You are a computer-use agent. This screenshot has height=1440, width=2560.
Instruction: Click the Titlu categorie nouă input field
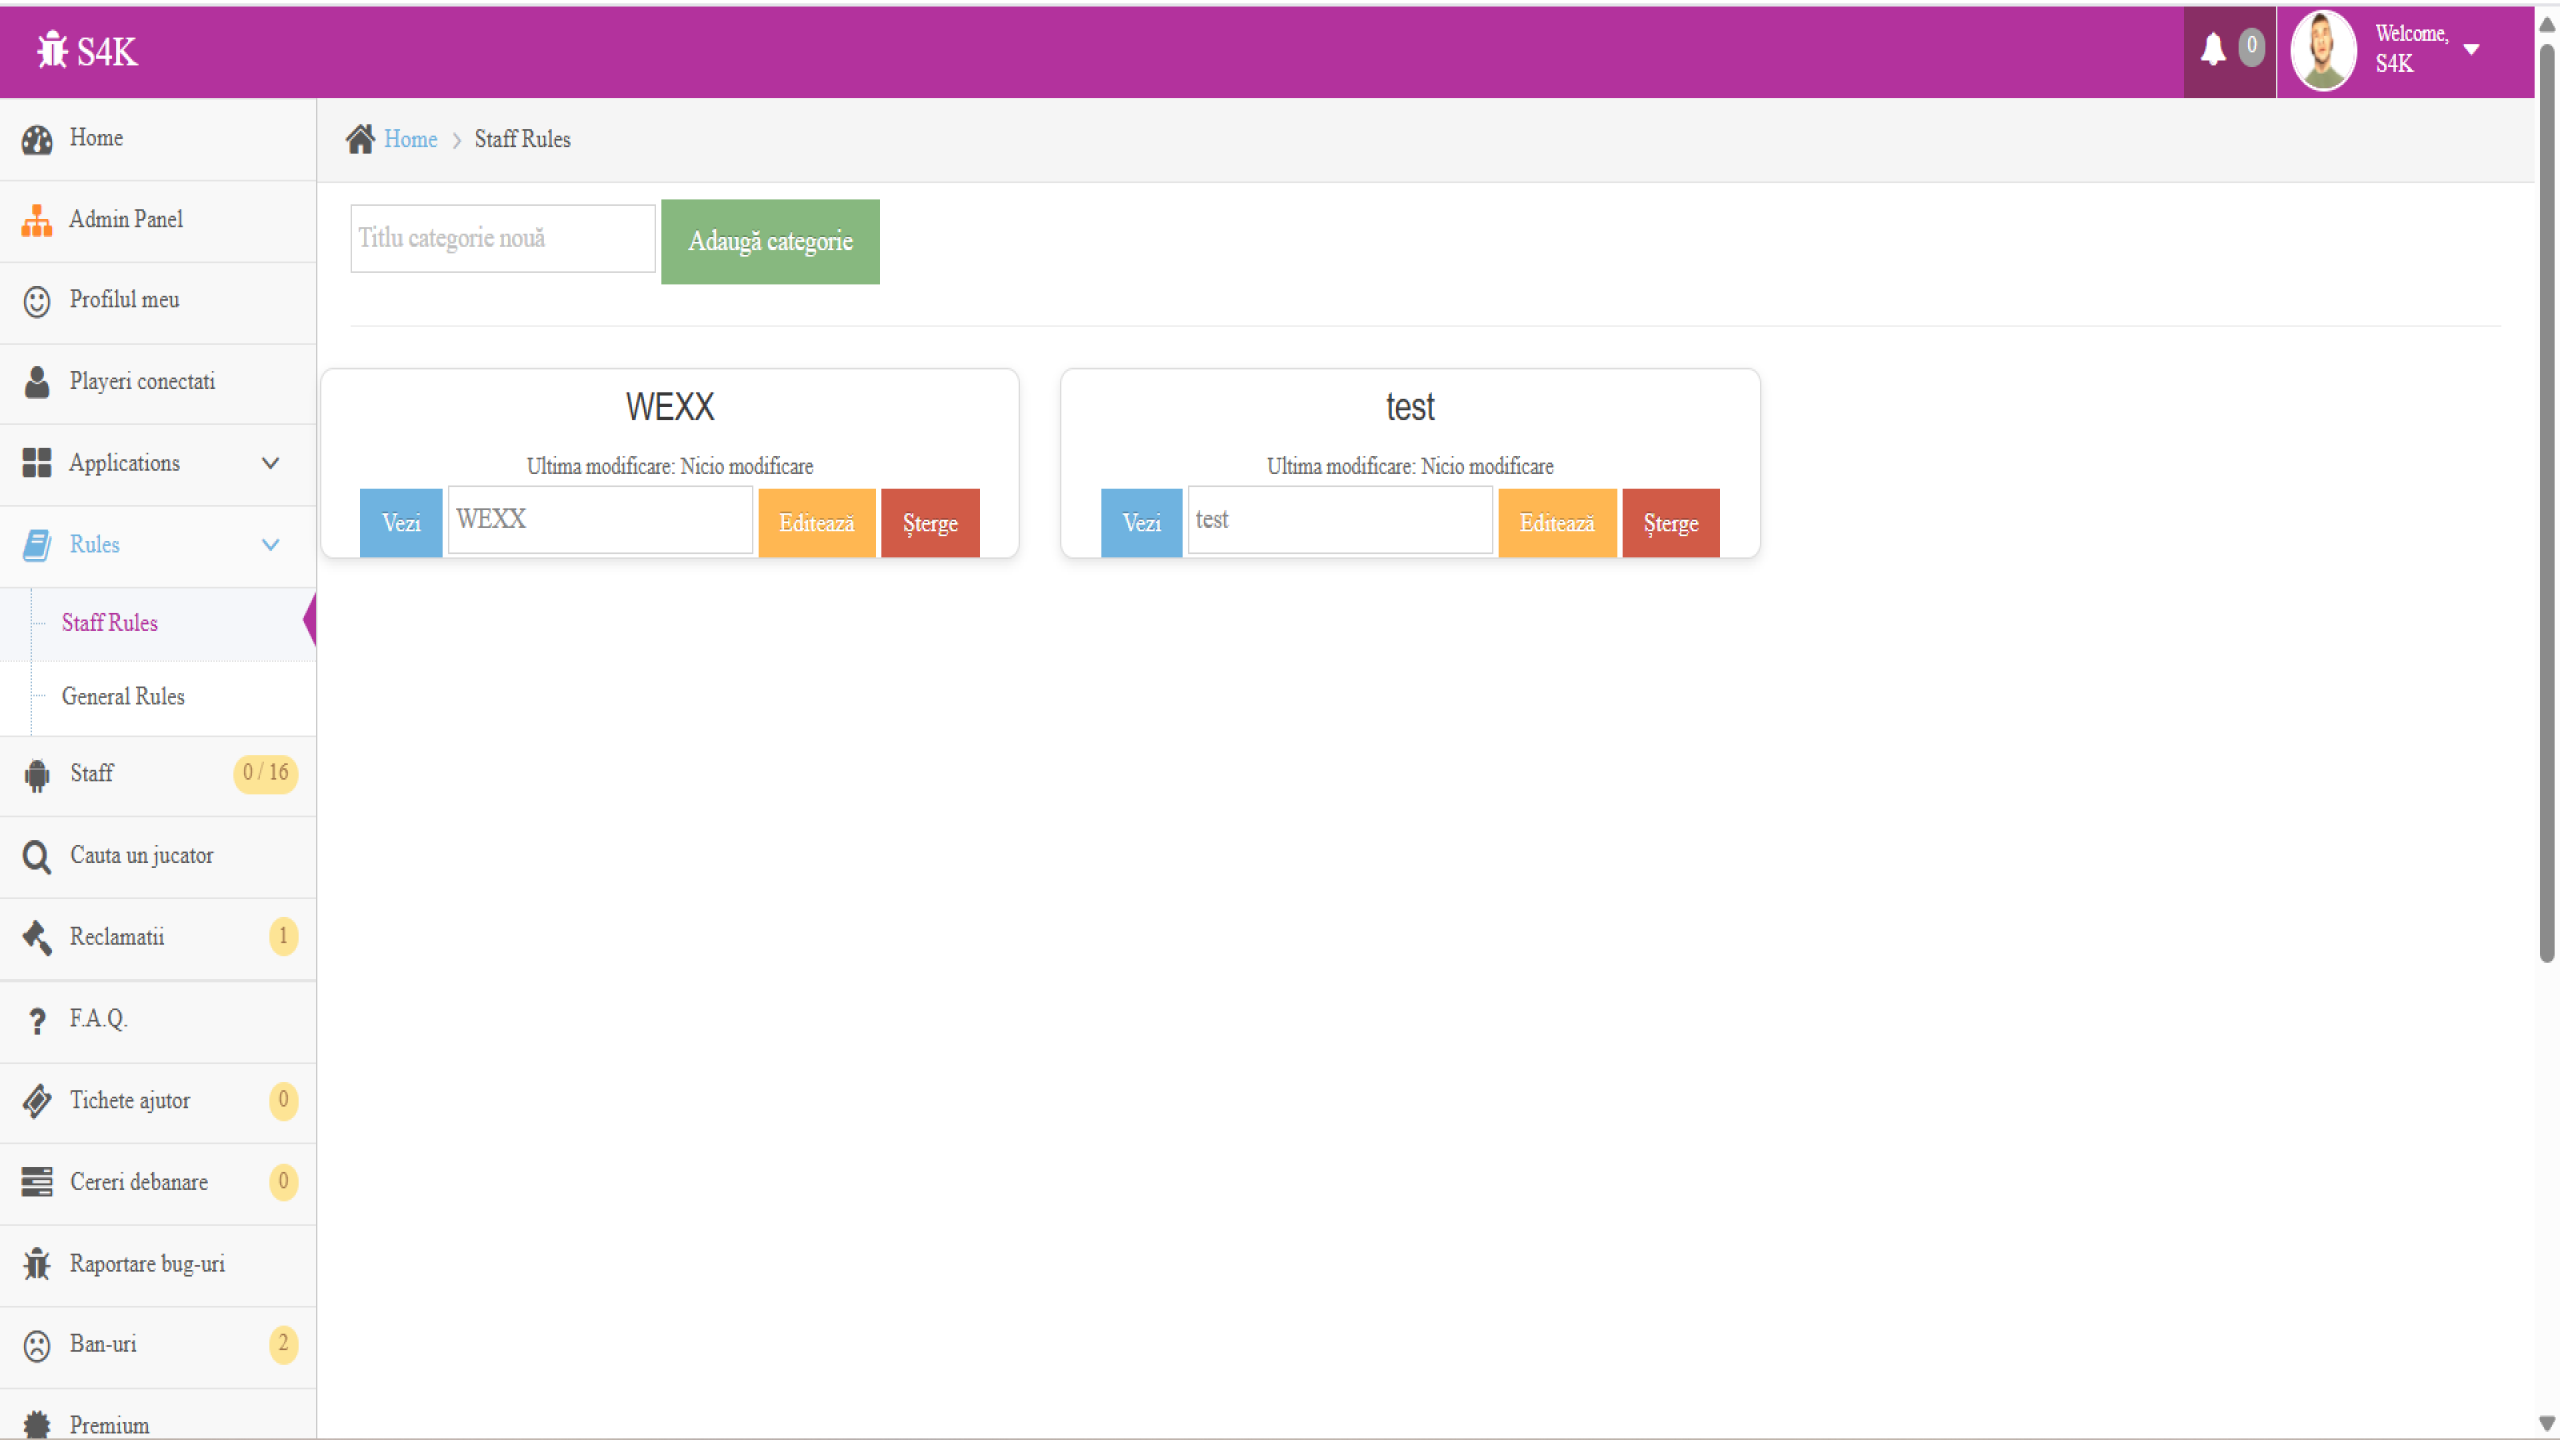click(503, 239)
